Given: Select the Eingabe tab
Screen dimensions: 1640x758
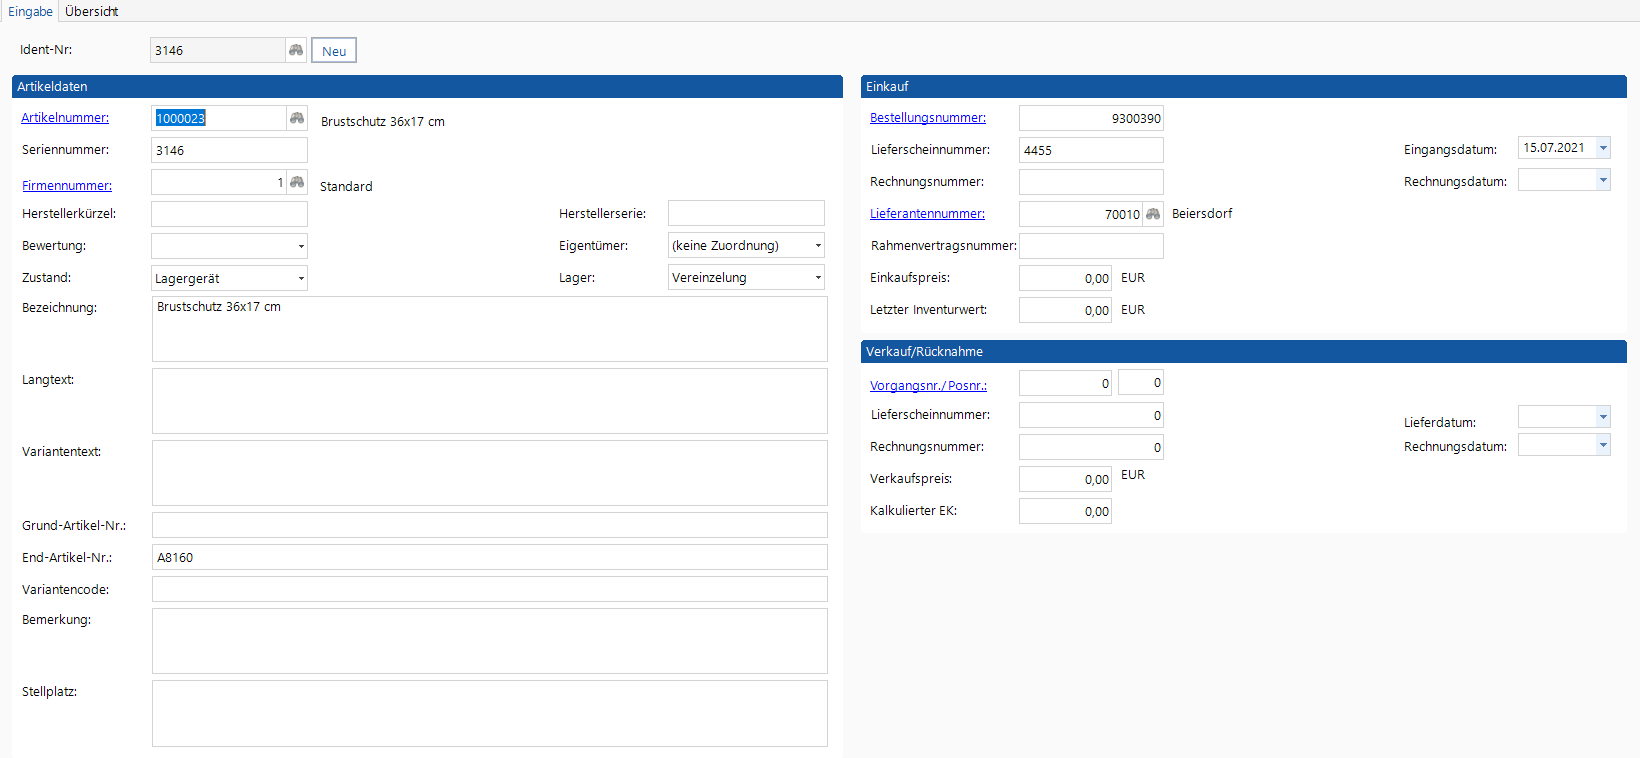Looking at the screenshot, I should pyautogui.click(x=30, y=11).
